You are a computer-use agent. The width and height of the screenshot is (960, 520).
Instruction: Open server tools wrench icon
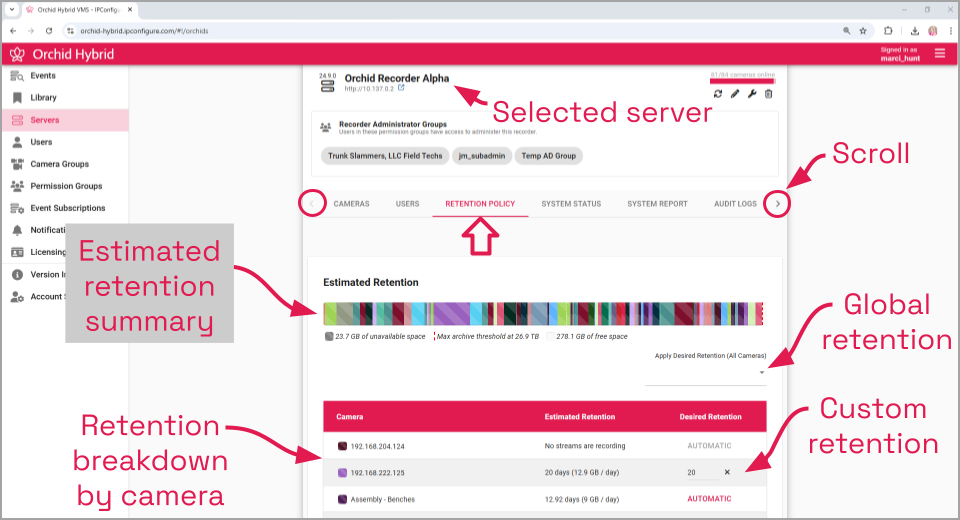tap(752, 94)
